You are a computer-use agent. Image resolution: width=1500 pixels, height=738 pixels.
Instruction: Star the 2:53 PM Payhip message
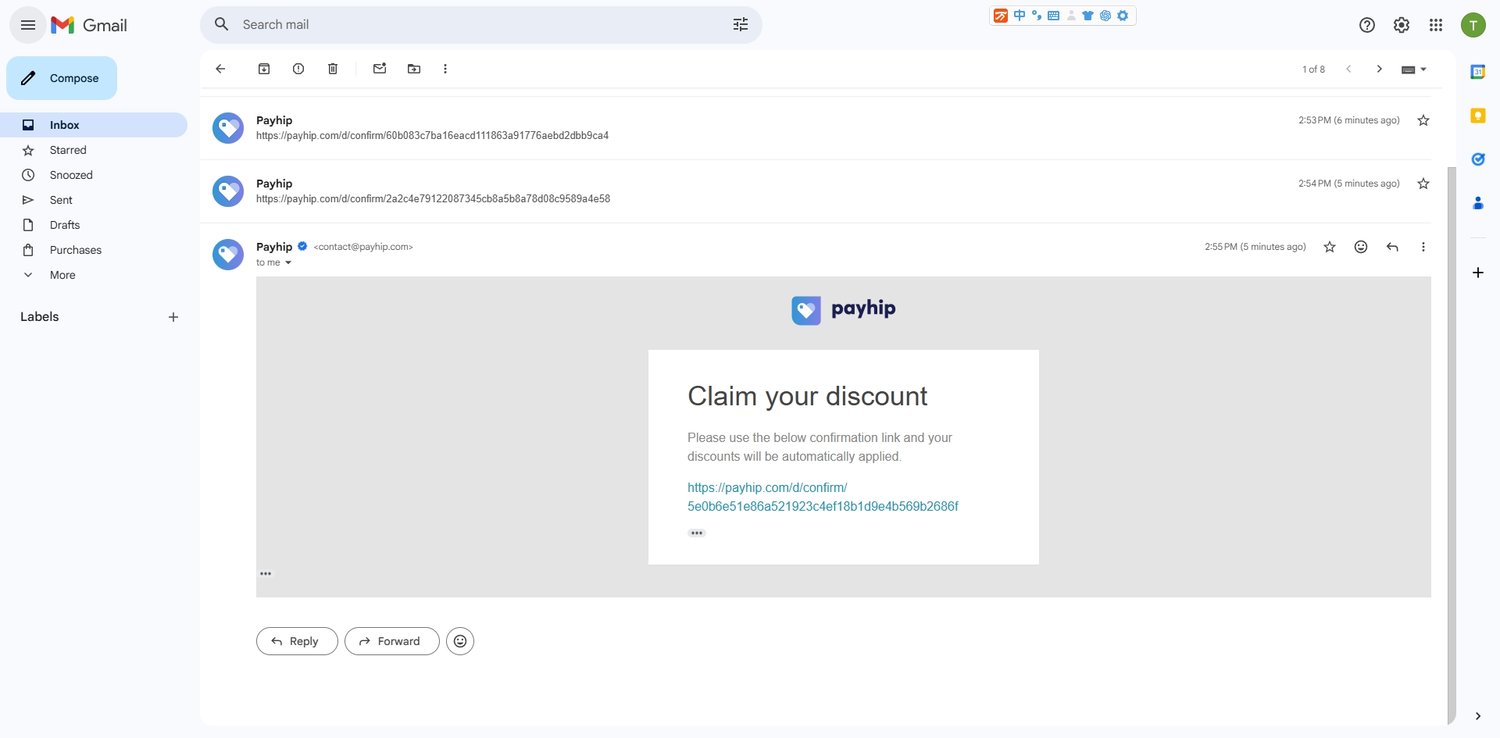click(x=1423, y=120)
